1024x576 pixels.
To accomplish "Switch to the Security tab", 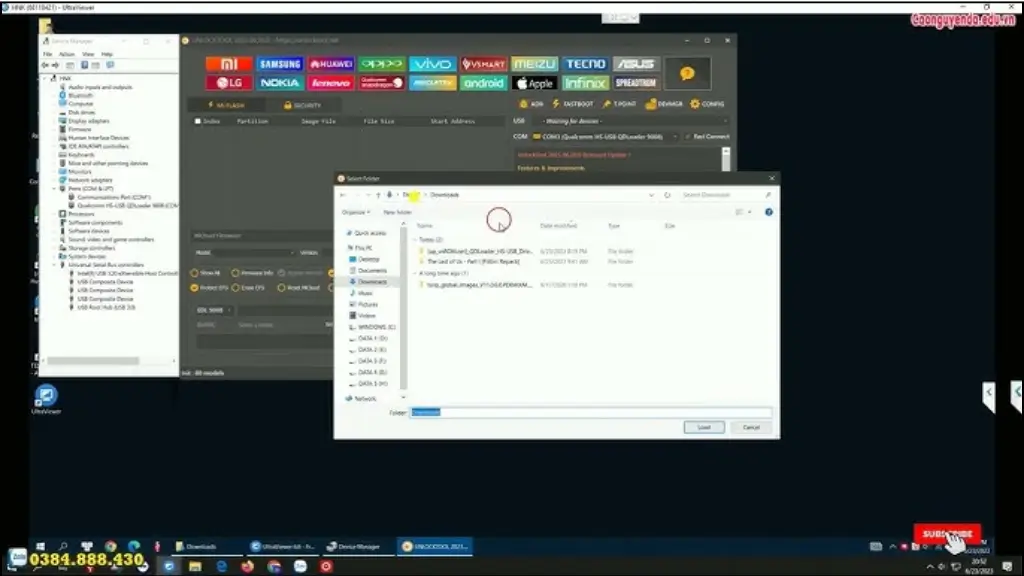I will click(302, 105).
